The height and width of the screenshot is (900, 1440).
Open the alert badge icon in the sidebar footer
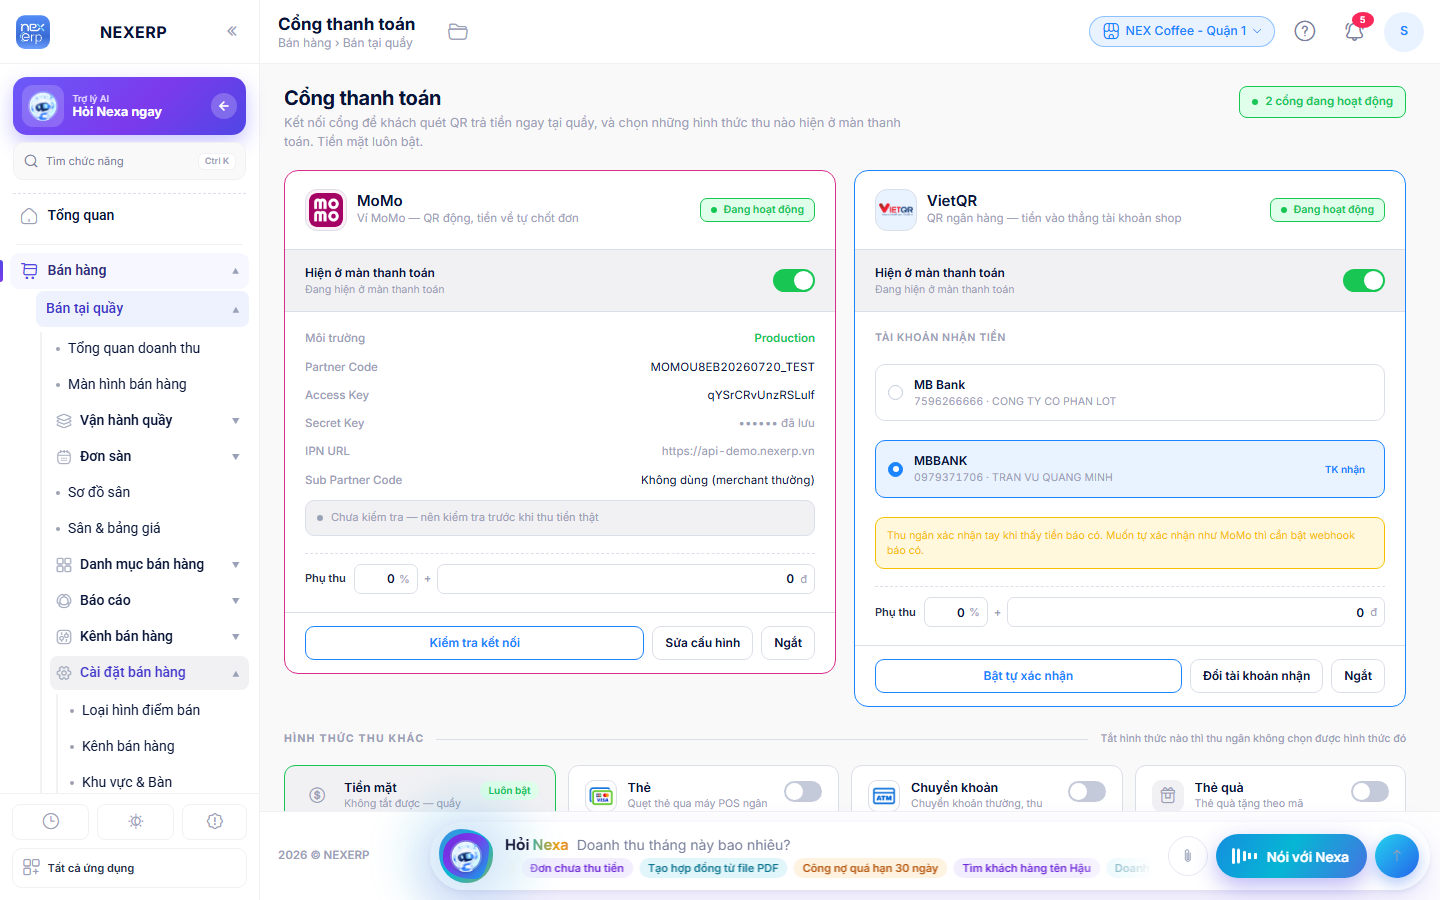click(x=215, y=821)
